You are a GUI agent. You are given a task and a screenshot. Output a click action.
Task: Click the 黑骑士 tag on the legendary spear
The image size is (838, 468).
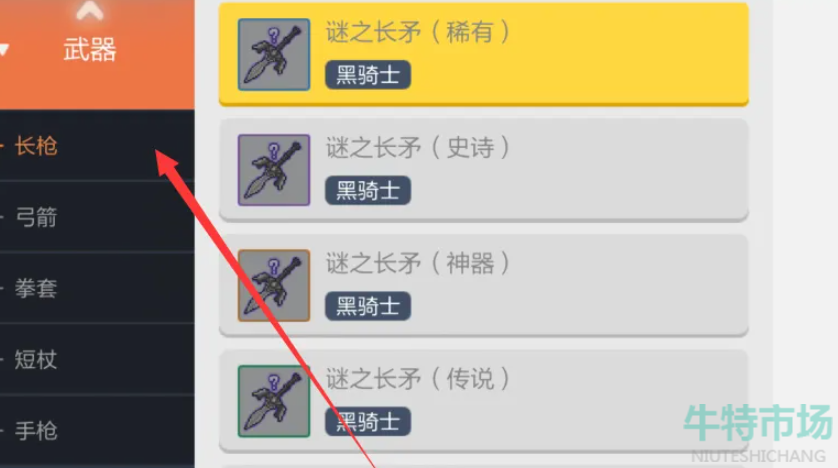[x=368, y=422]
